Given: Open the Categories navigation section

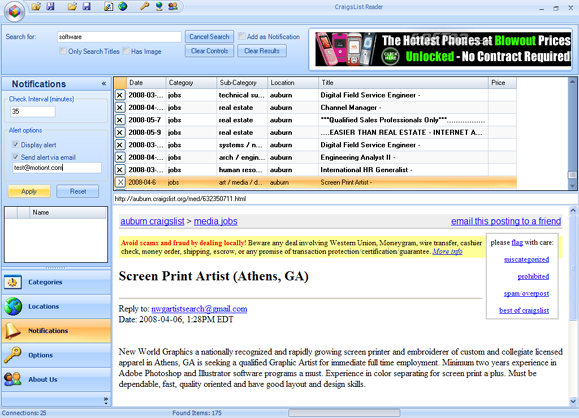Looking at the screenshot, I should (56, 282).
